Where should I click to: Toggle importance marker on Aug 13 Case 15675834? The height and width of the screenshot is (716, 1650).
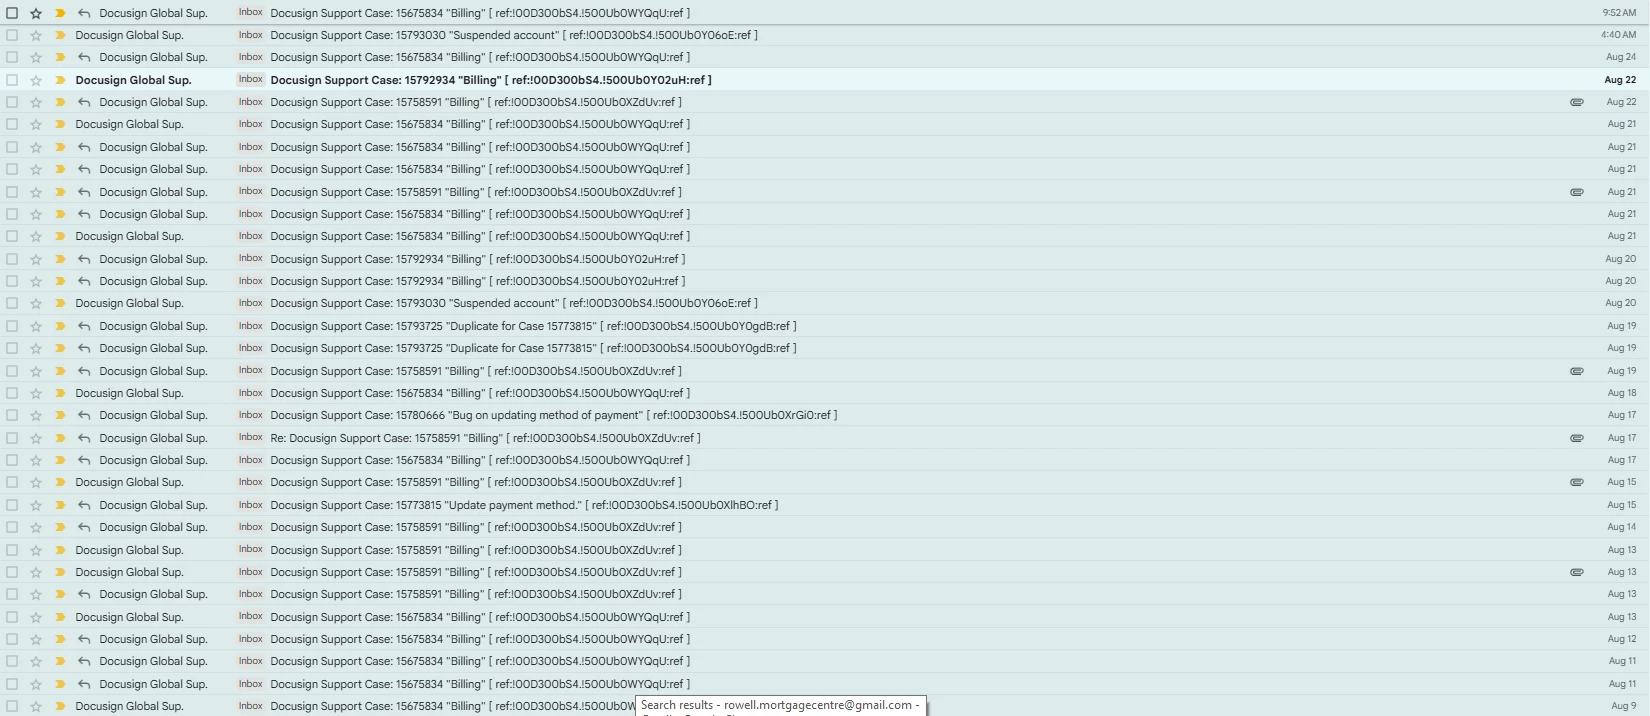pos(60,617)
